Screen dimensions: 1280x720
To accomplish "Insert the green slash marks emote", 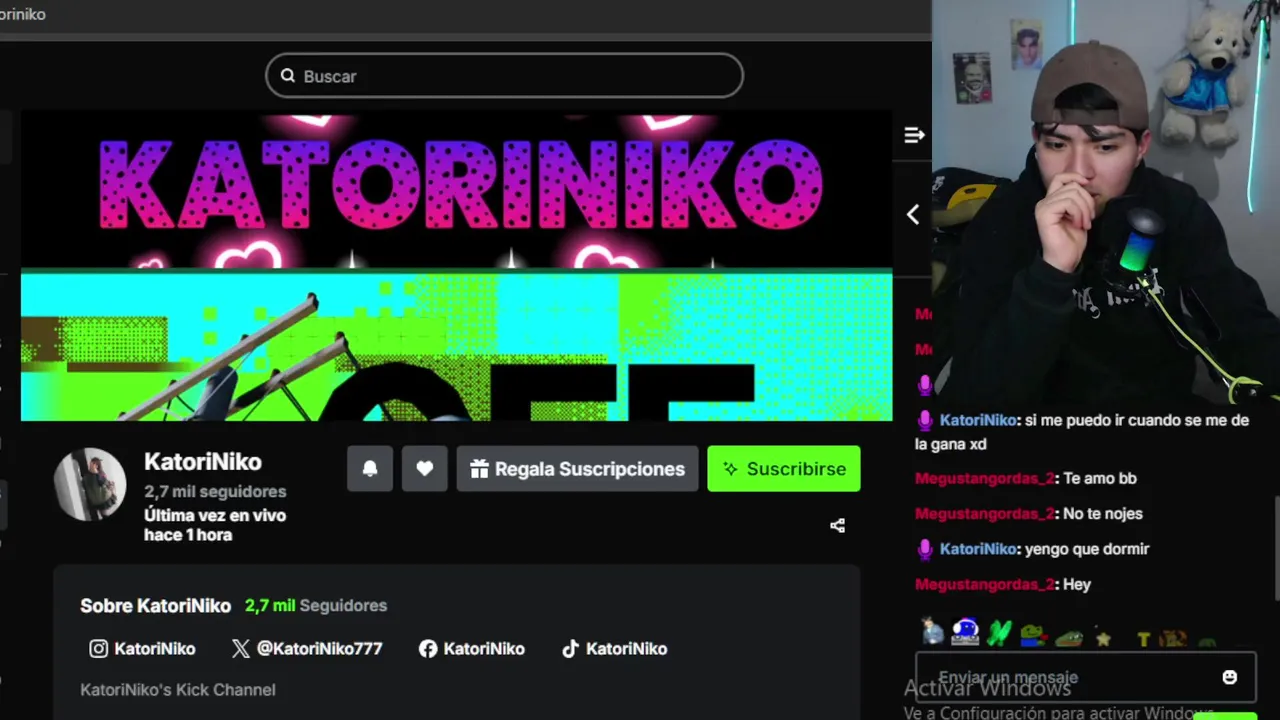I will click(999, 633).
